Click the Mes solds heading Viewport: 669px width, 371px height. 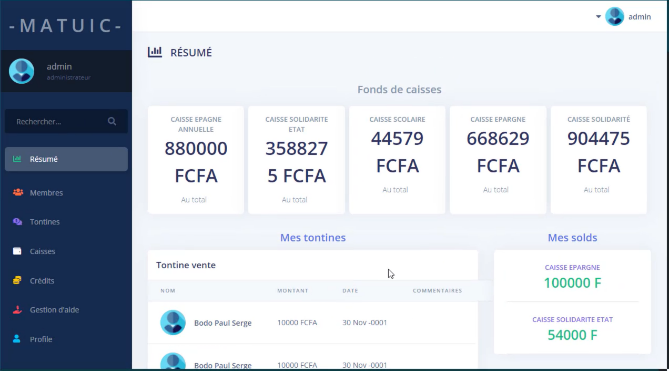(x=573, y=238)
